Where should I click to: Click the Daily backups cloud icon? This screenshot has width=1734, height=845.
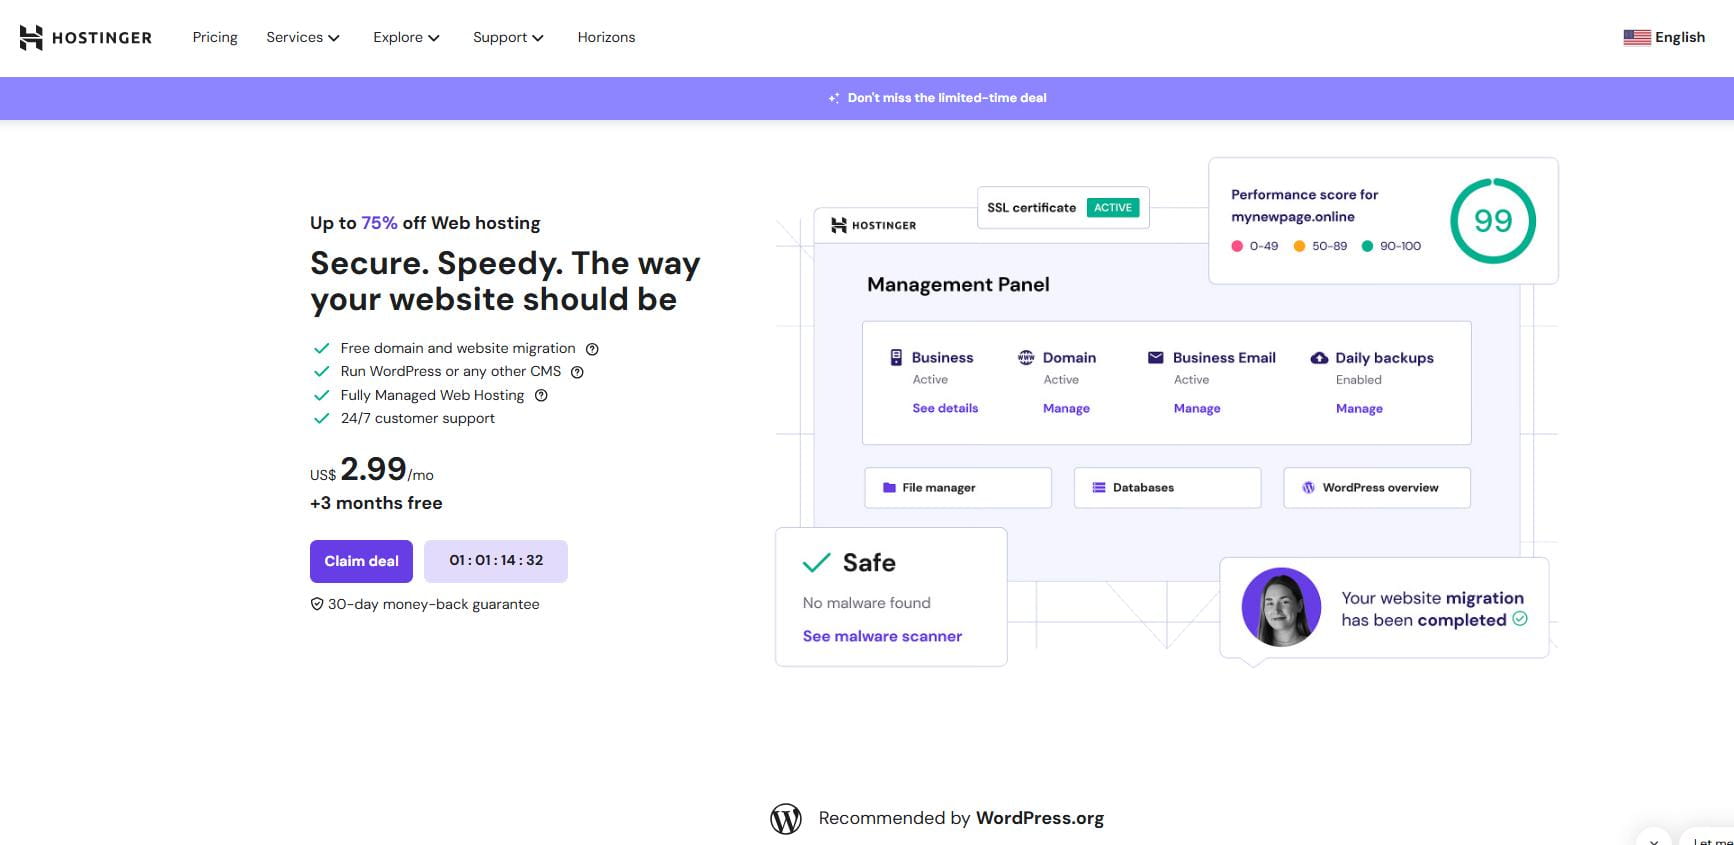click(1319, 358)
